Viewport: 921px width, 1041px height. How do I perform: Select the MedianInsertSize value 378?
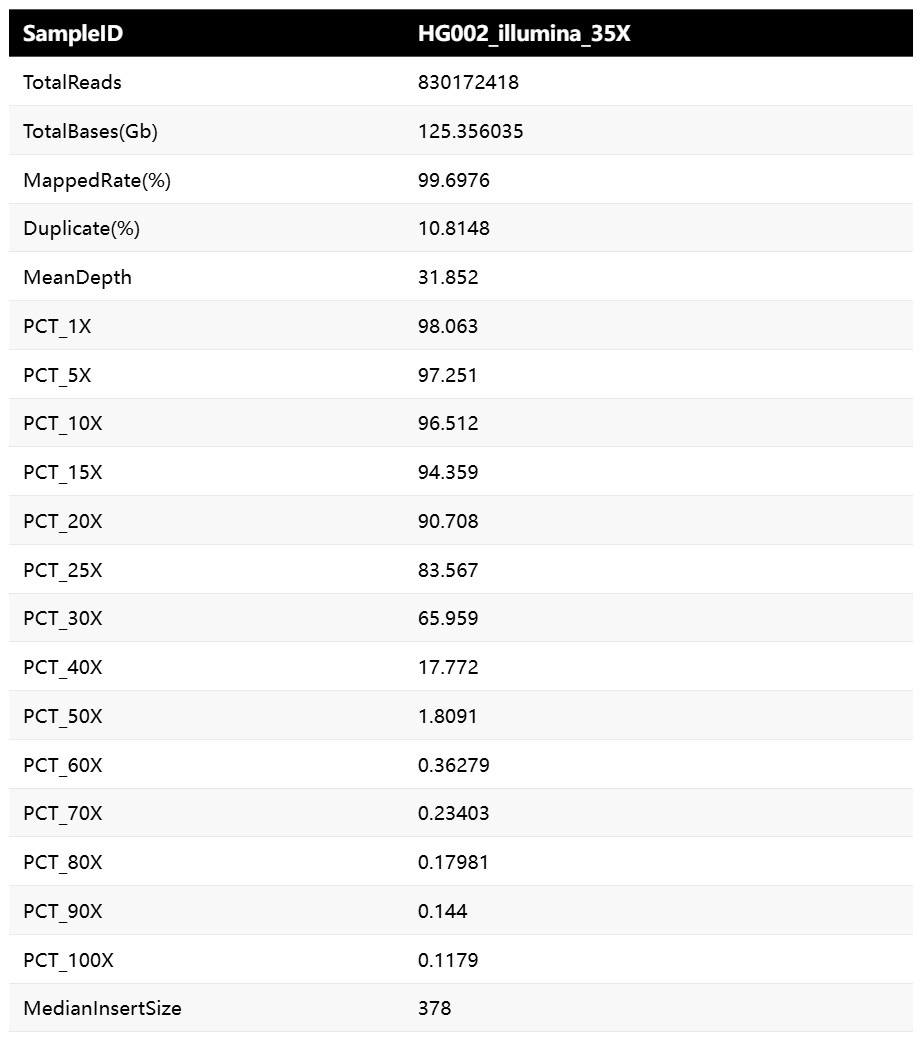point(434,1008)
